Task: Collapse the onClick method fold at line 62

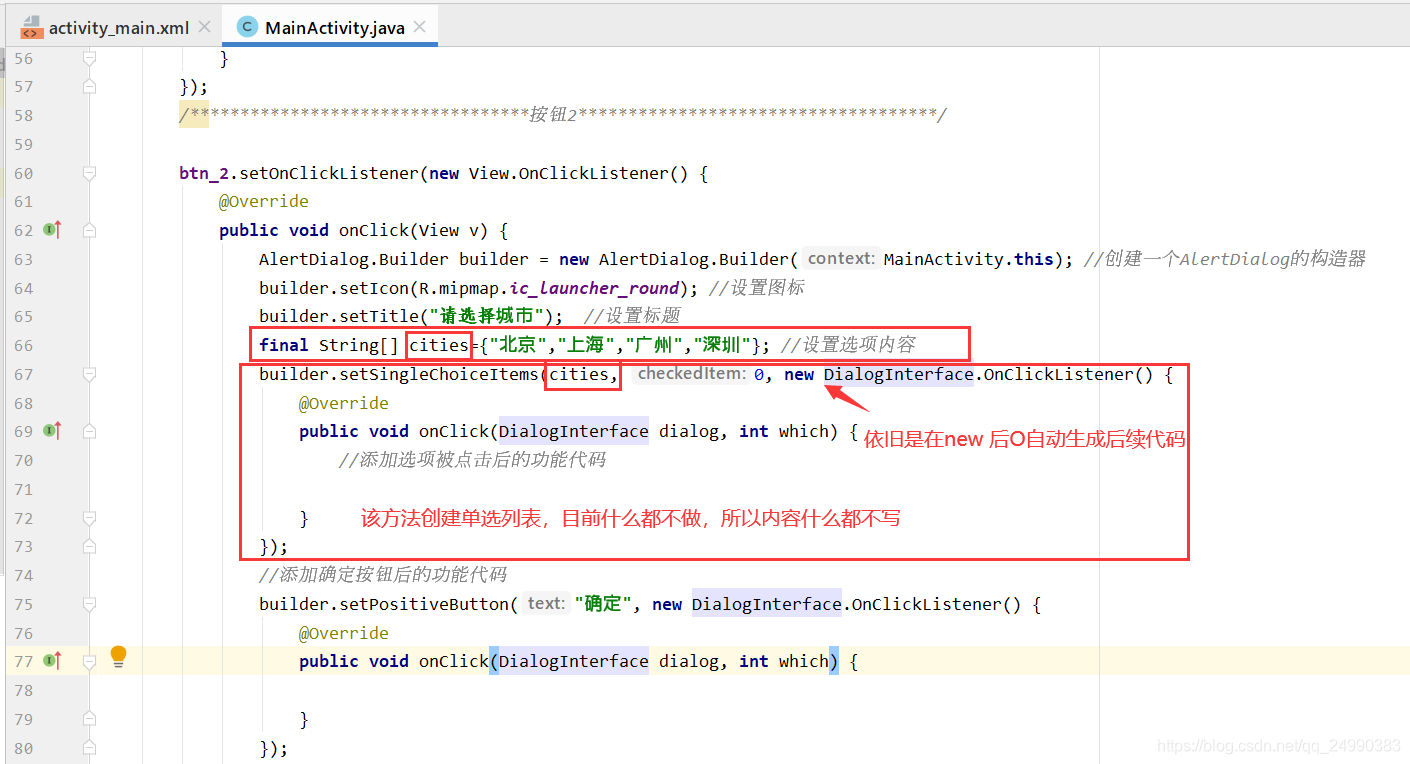Action: click(x=89, y=230)
